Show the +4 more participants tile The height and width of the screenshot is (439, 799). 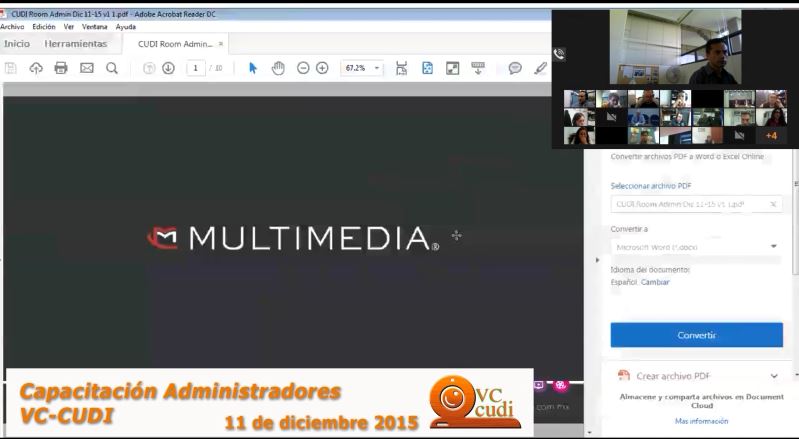point(771,135)
